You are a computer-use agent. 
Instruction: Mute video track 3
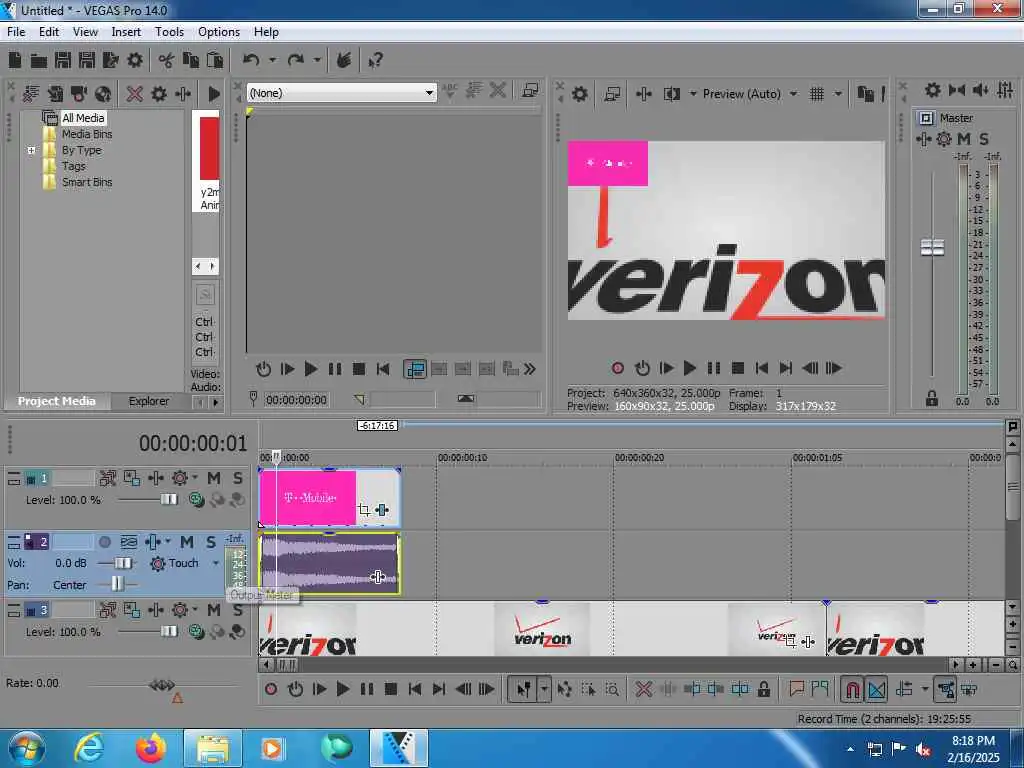point(214,610)
